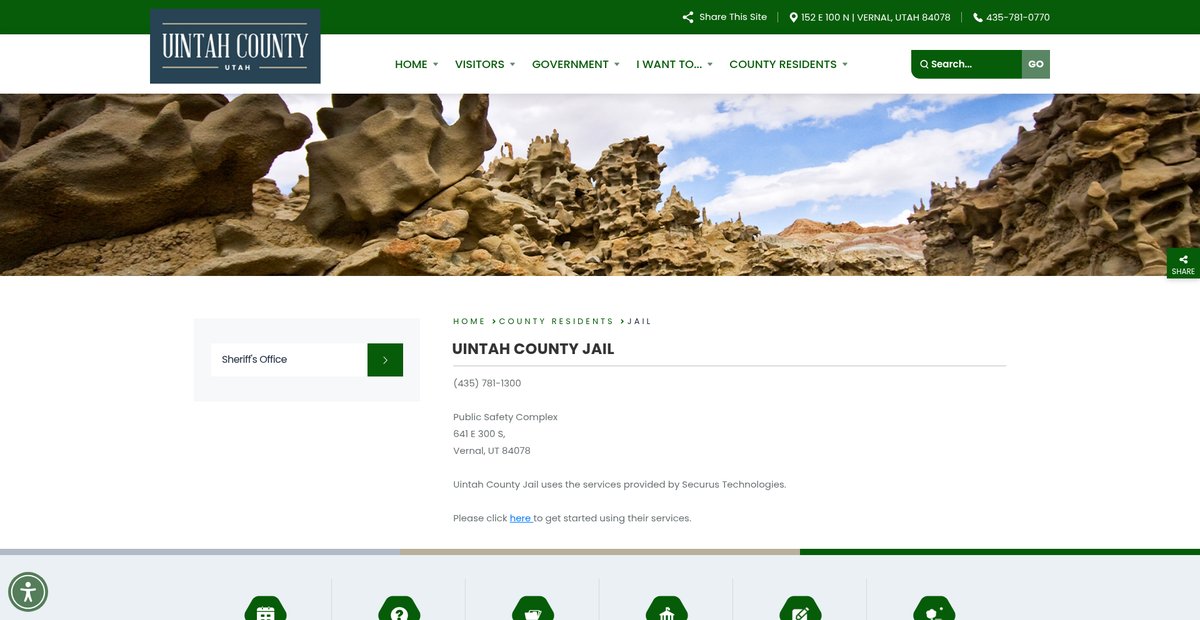The width and height of the screenshot is (1200, 620).
Task: Click the government building hexagon icon
Action: click(667, 610)
